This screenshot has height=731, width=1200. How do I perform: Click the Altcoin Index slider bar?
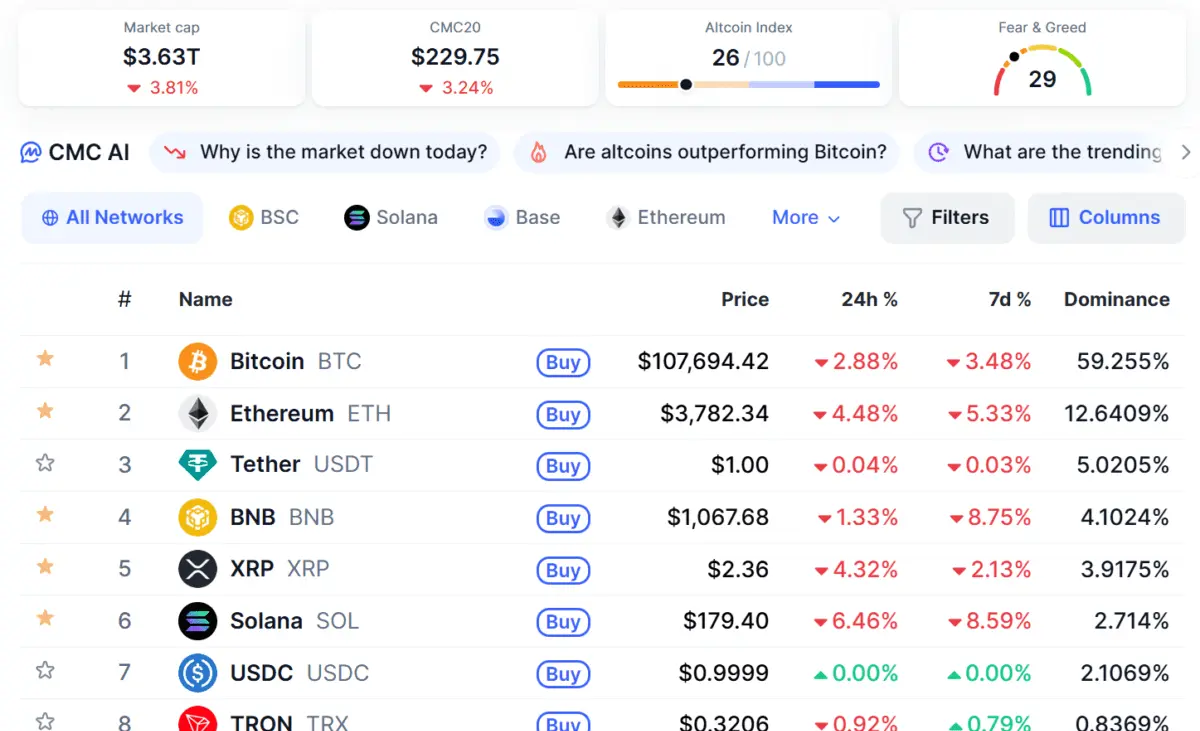tap(748, 85)
